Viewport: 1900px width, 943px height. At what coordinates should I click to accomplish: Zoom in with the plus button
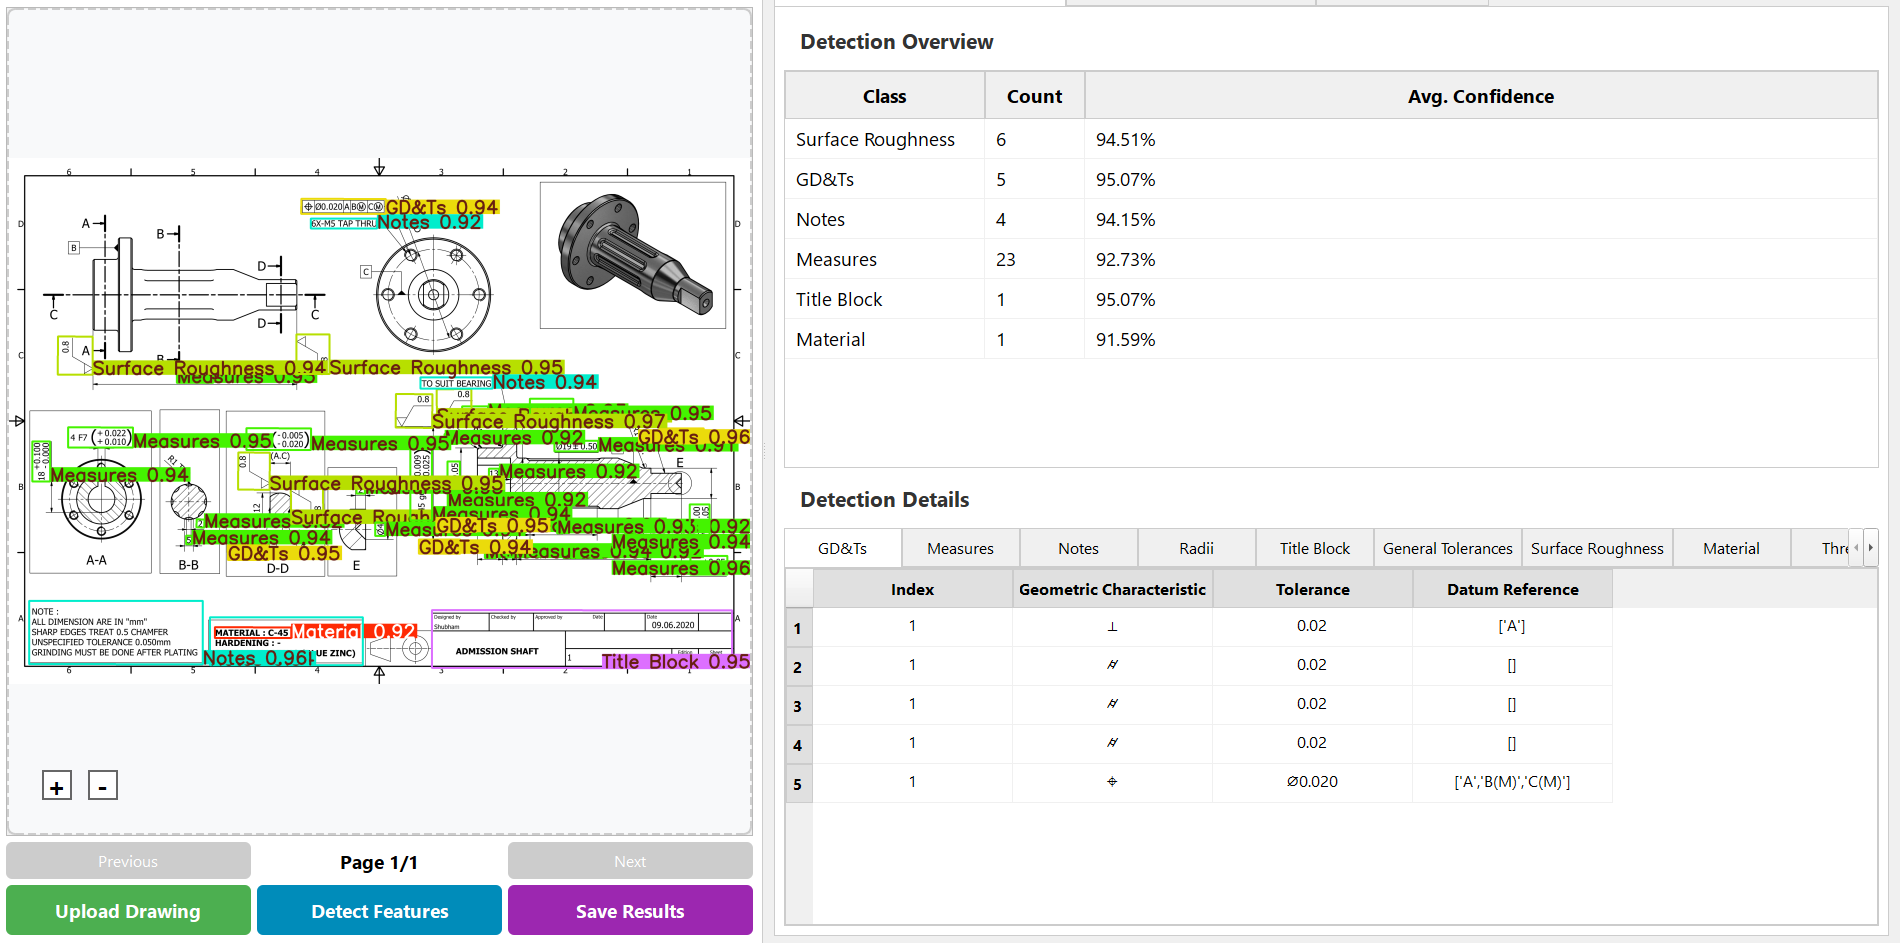(x=57, y=786)
